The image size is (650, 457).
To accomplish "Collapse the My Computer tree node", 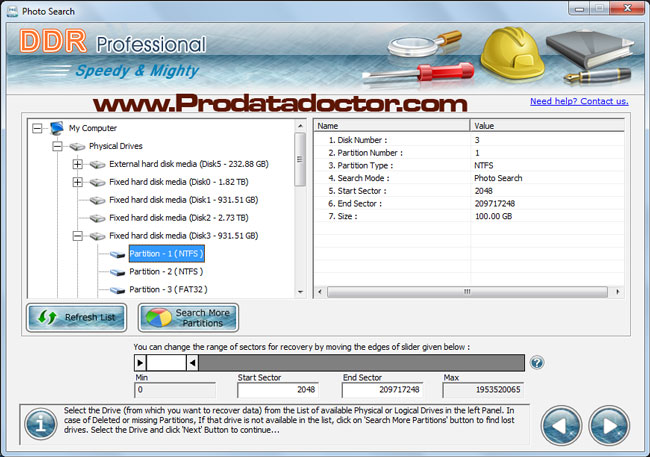I will (37, 128).
